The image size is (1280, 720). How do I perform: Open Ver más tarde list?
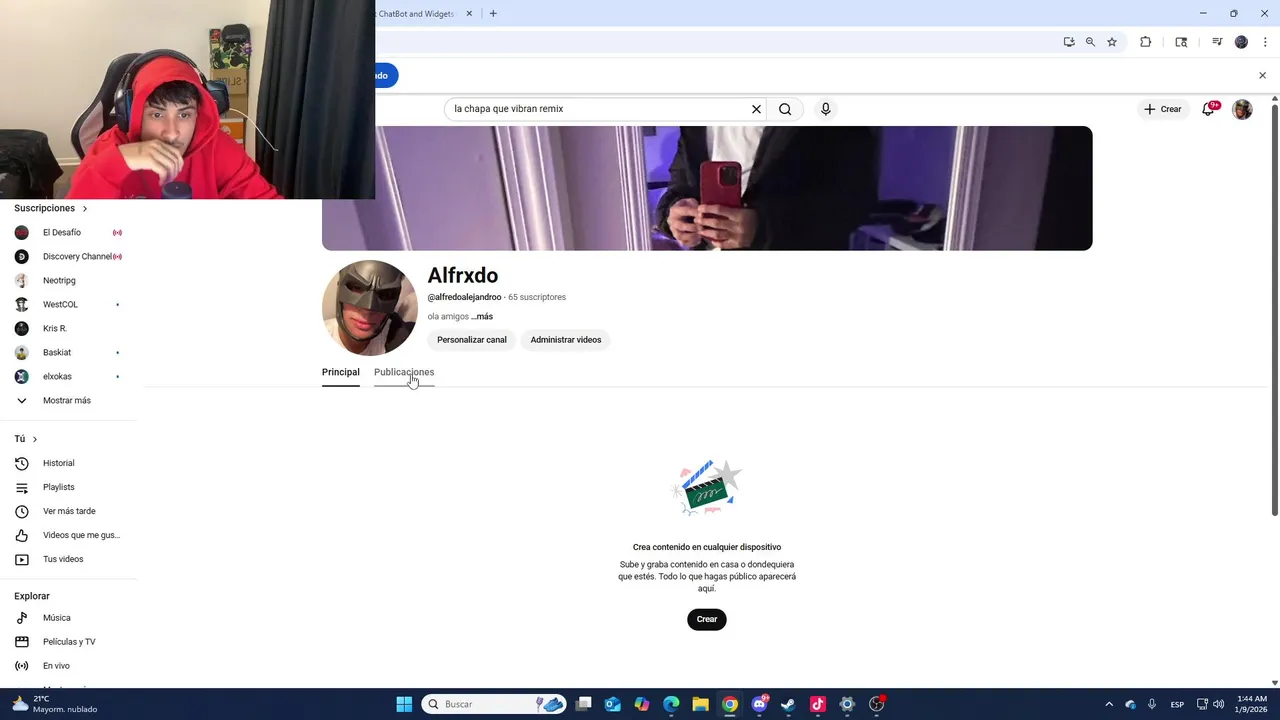(x=67, y=511)
